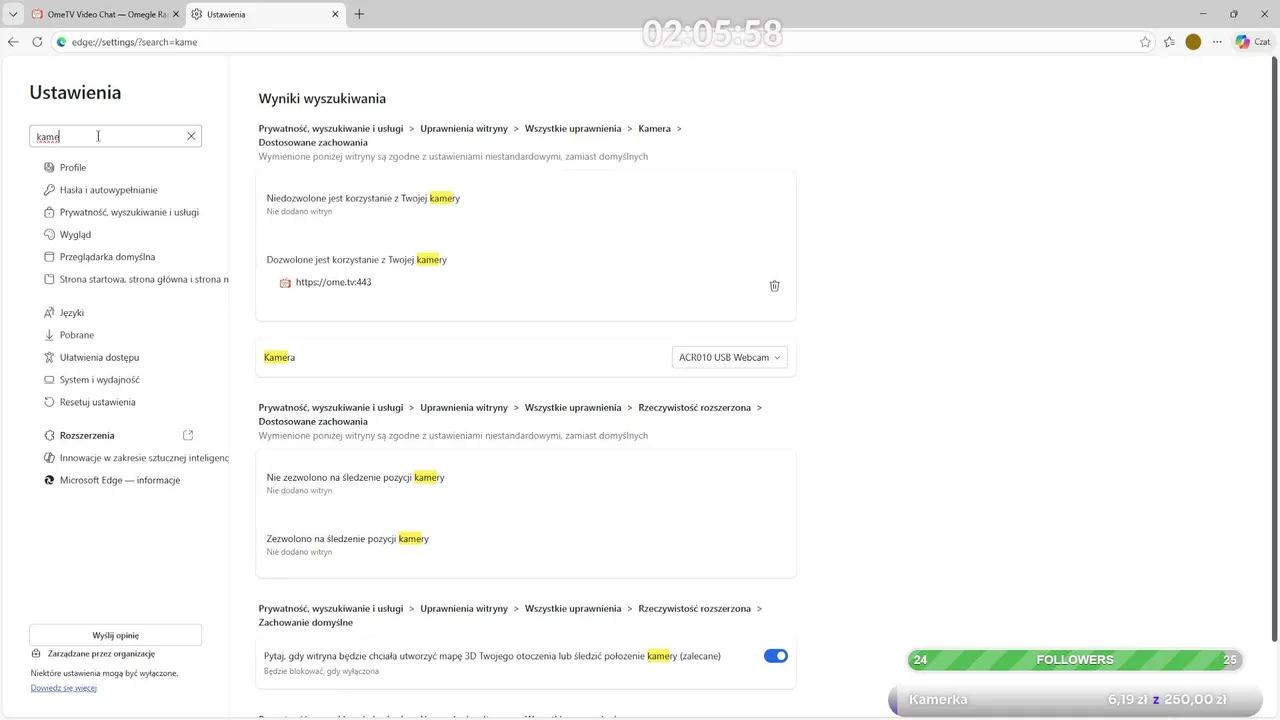Open Wygląd settings section
Image resolution: width=1280 pixels, height=720 pixels.
(x=75, y=235)
